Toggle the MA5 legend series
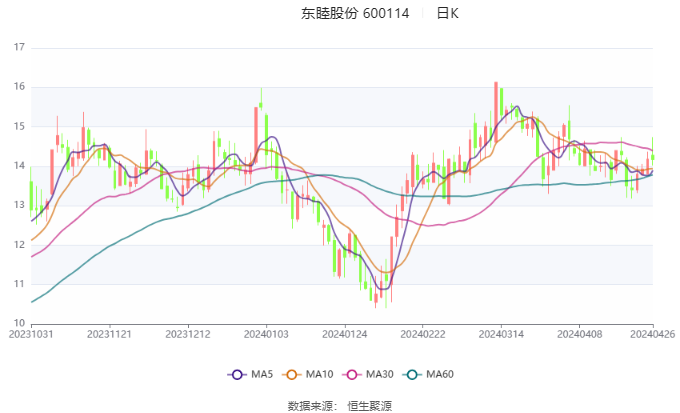The height and width of the screenshot is (413, 680). click(x=250, y=374)
